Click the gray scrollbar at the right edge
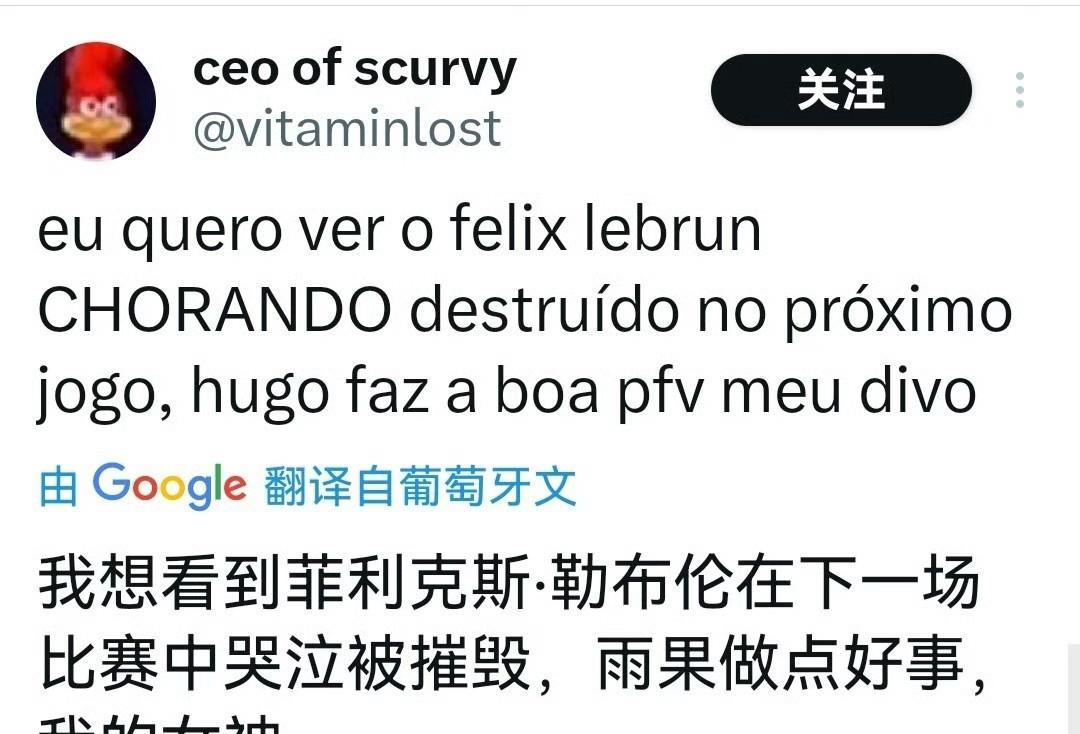The image size is (1080, 734). click(1074, 689)
